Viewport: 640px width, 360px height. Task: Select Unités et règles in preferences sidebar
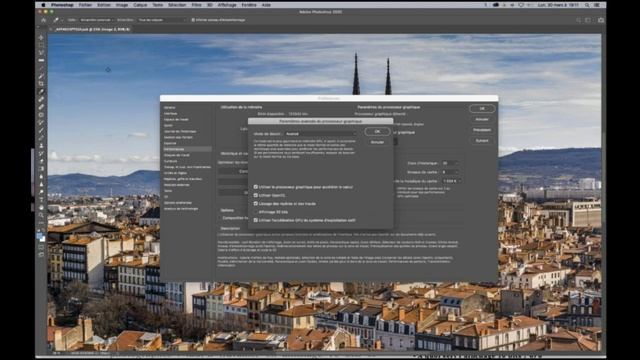coord(175,173)
